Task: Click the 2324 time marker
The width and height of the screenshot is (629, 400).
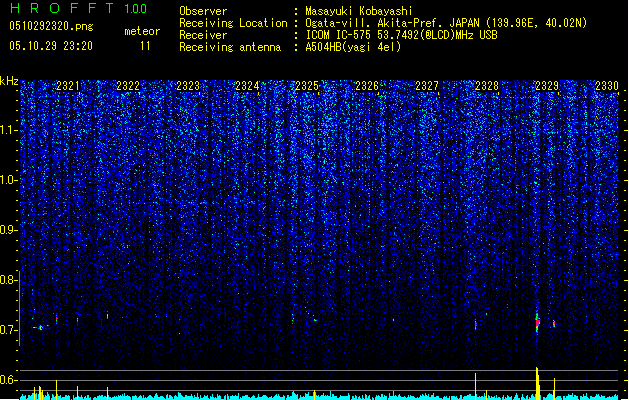Action: (247, 86)
